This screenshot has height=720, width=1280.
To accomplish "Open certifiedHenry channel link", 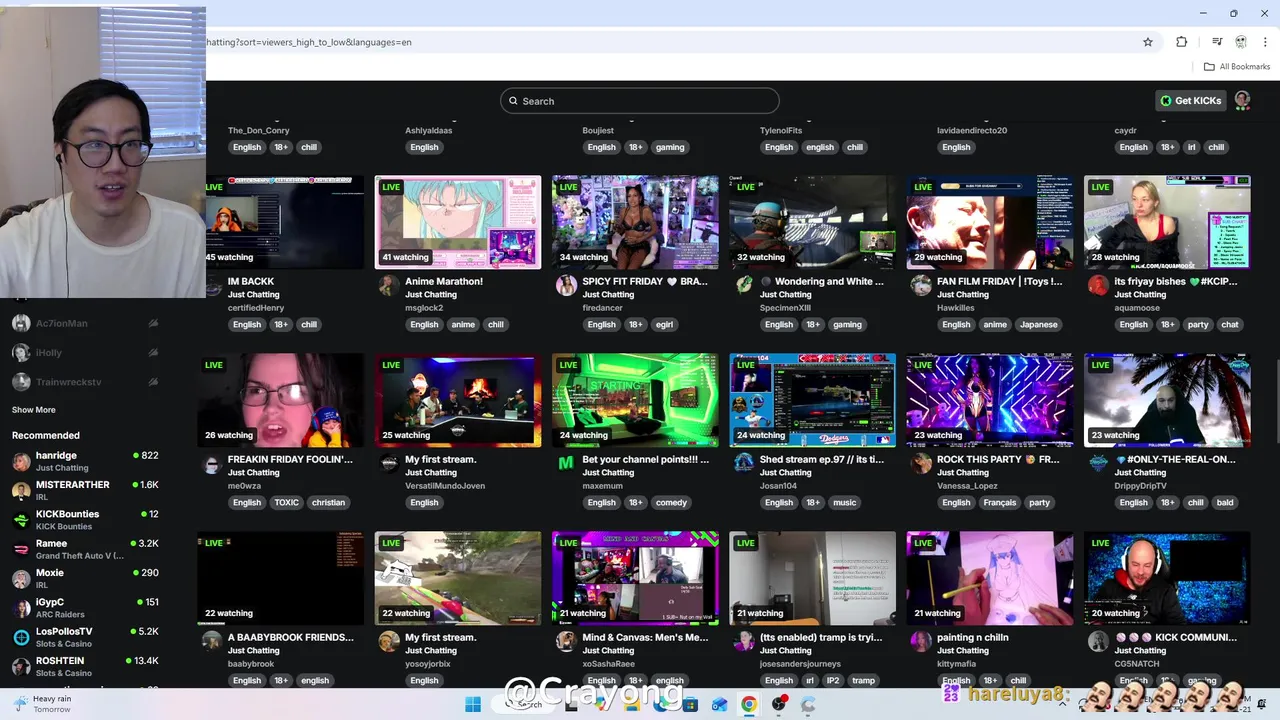I will tap(256, 308).
